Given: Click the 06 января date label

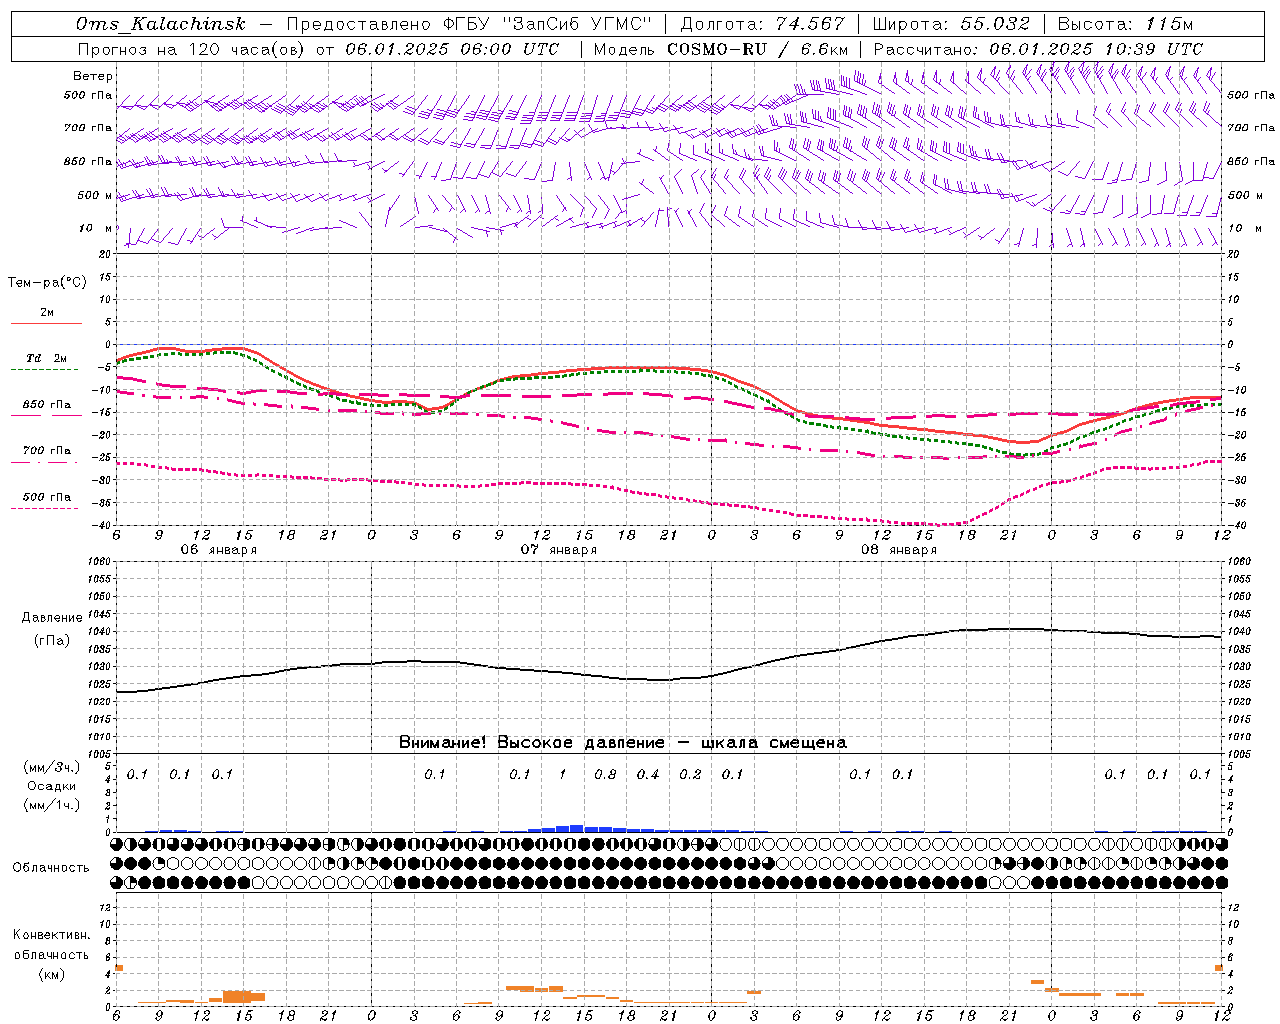Looking at the screenshot, I should [218, 550].
